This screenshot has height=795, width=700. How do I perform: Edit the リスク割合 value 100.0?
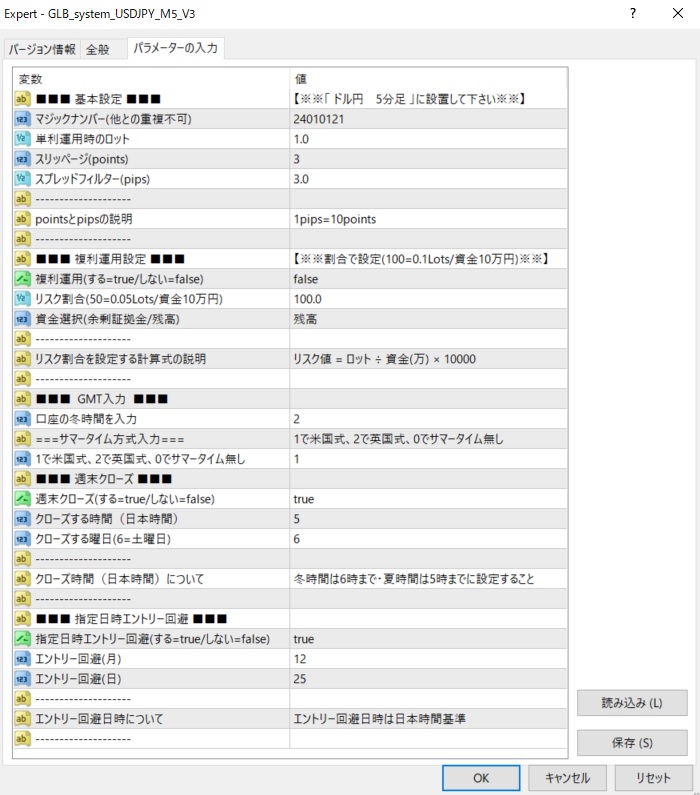click(x=428, y=299)
